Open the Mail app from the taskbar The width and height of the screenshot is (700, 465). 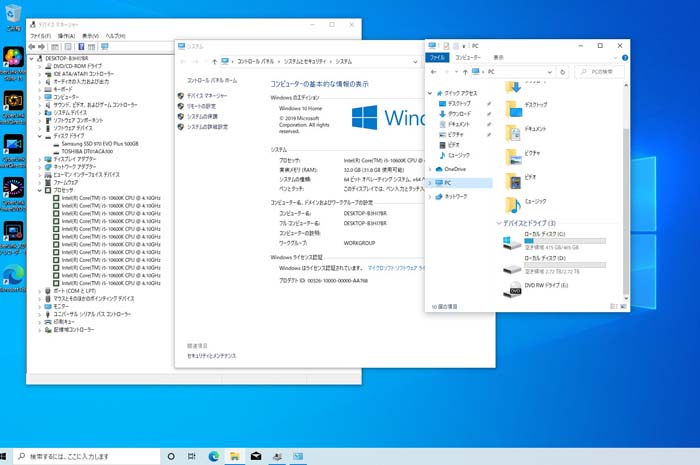coord(256,456)
